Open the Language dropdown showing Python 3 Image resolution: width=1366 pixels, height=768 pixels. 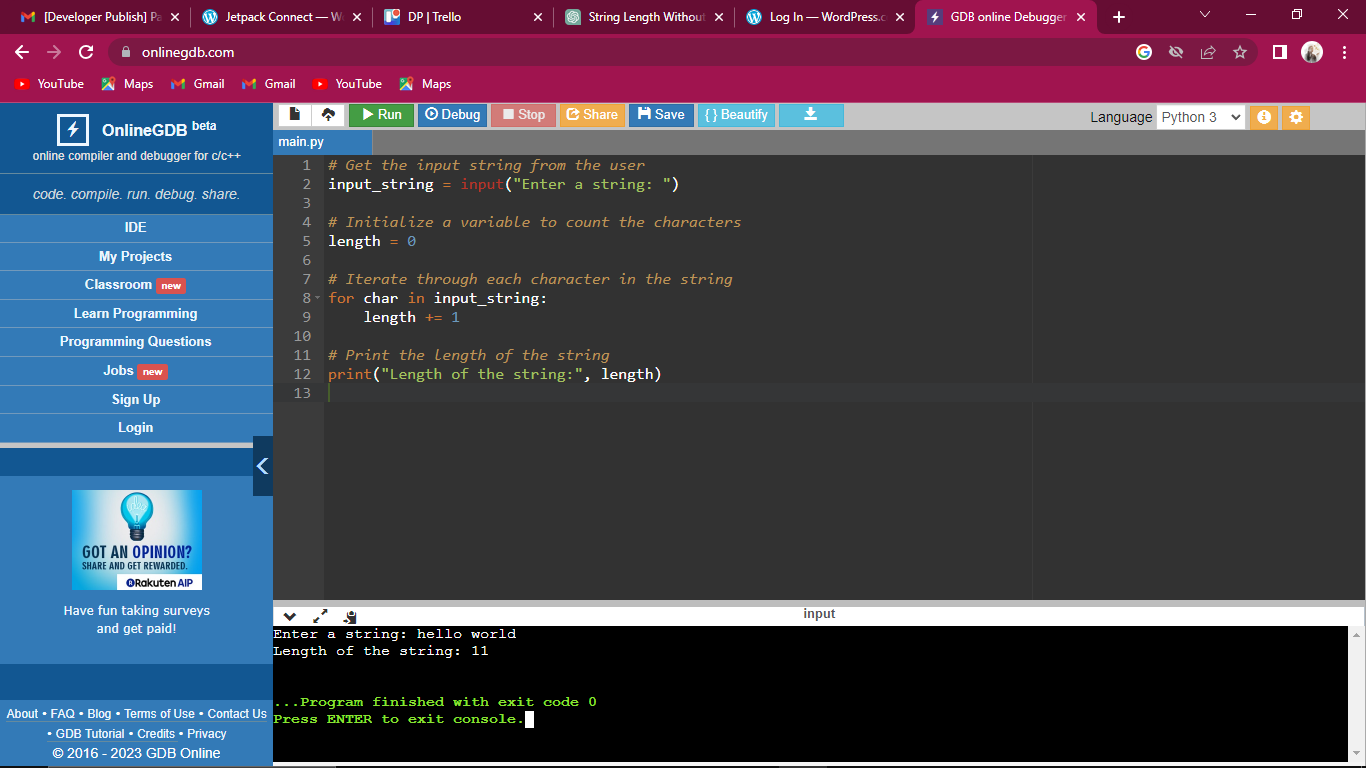(1200, 117)
